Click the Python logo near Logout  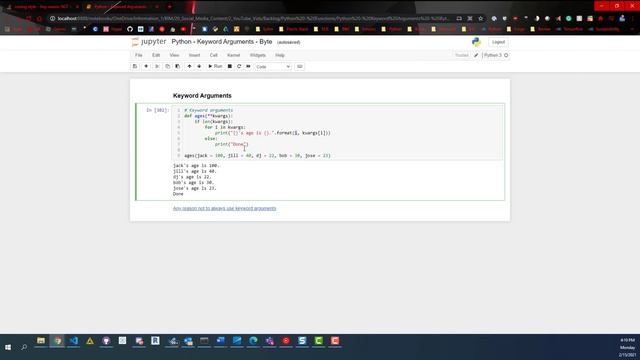coord(476,42)
